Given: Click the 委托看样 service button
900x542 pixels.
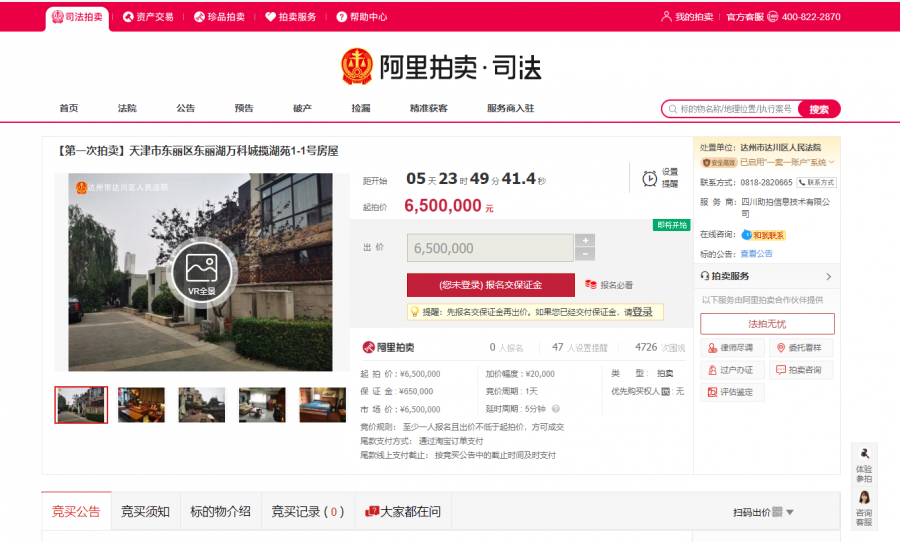Looking at the screenshot, I should coord(801,348).
